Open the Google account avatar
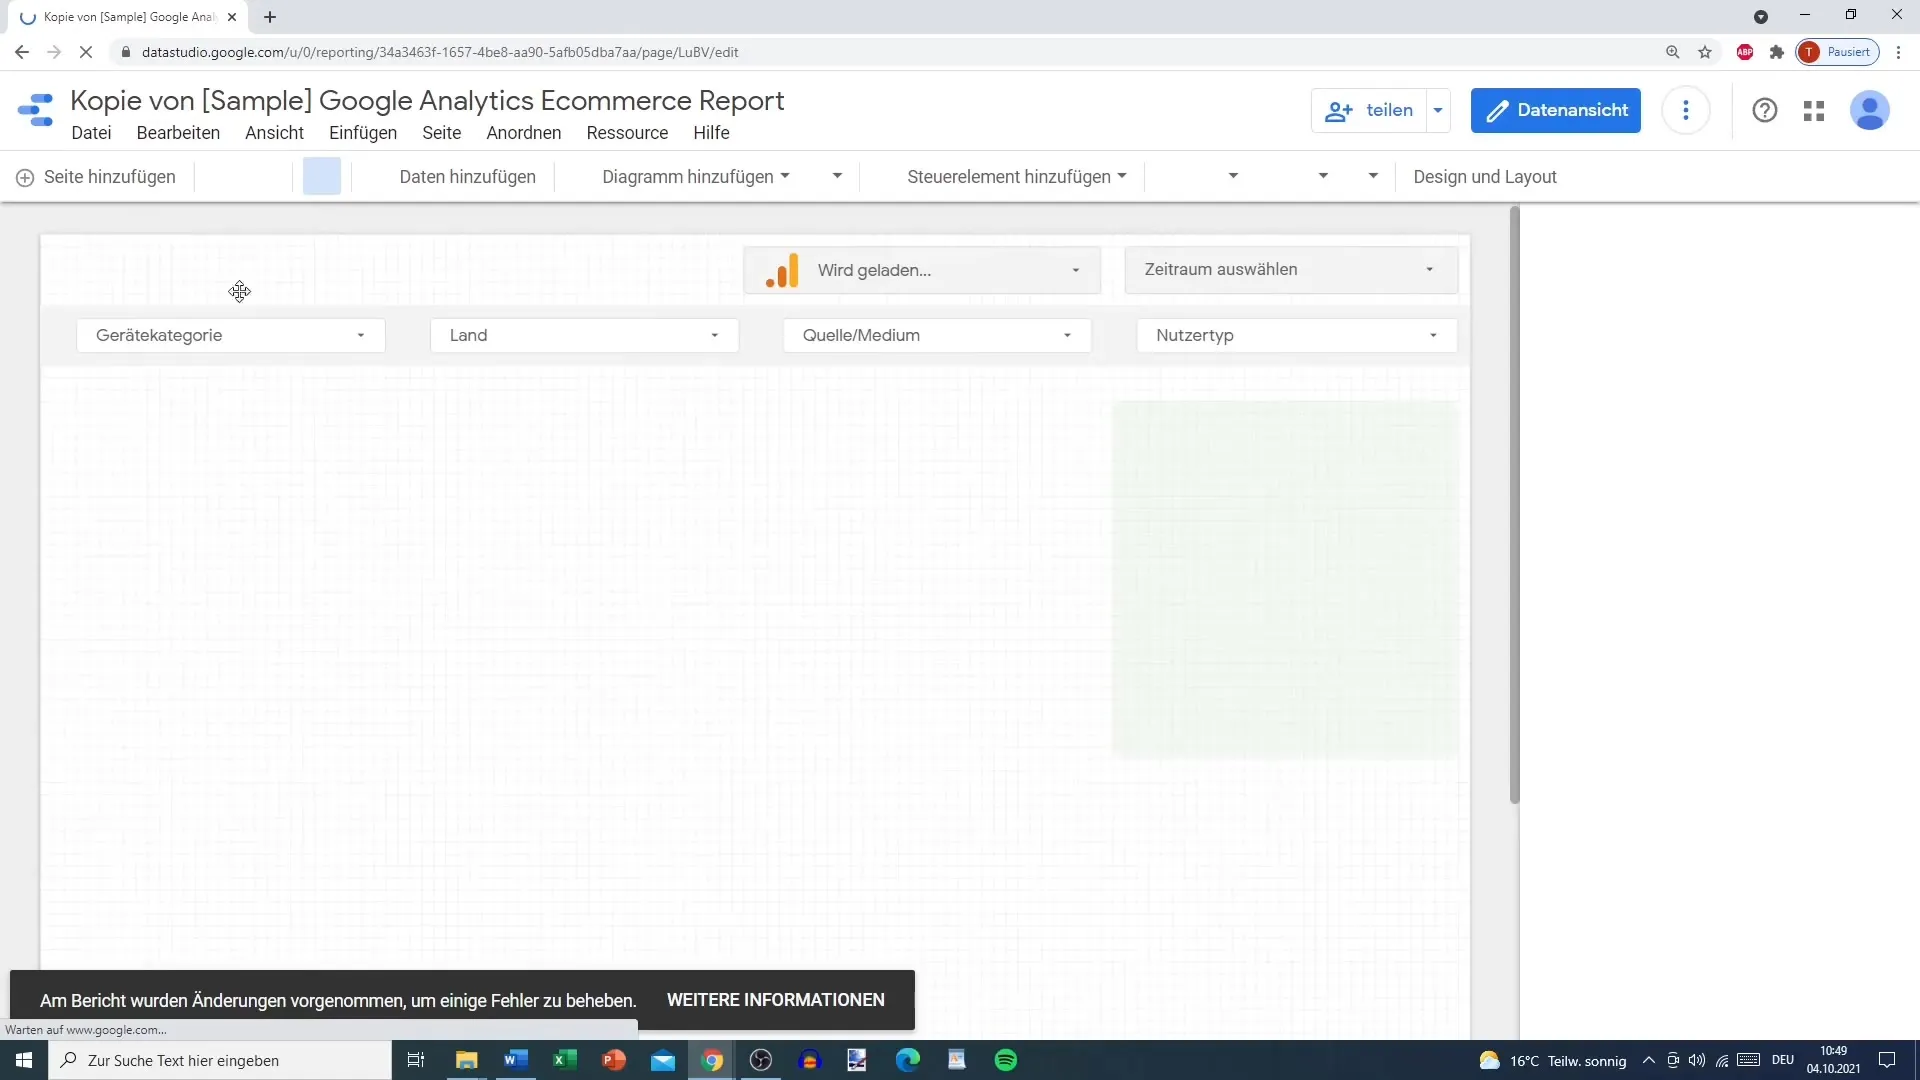The width and height of the screenshot is (1920, 1080). tap(1869, 110)
